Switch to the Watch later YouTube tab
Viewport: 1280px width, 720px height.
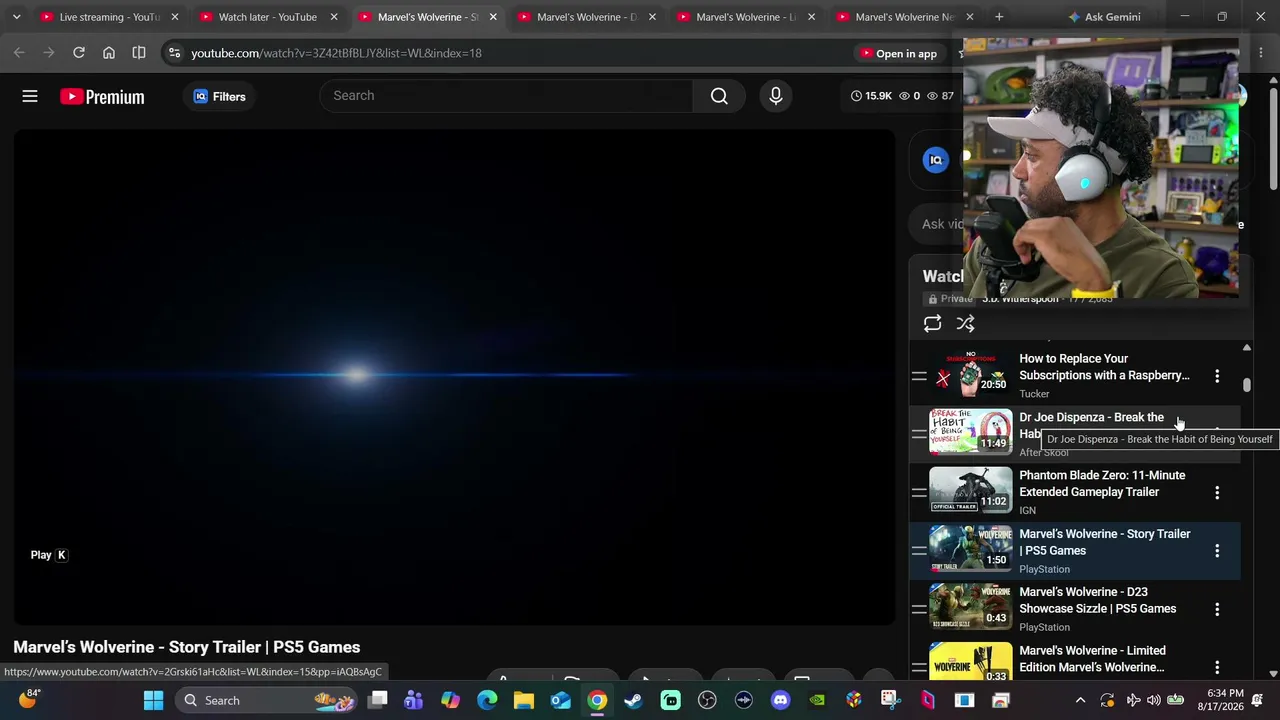tap(267, 17)
